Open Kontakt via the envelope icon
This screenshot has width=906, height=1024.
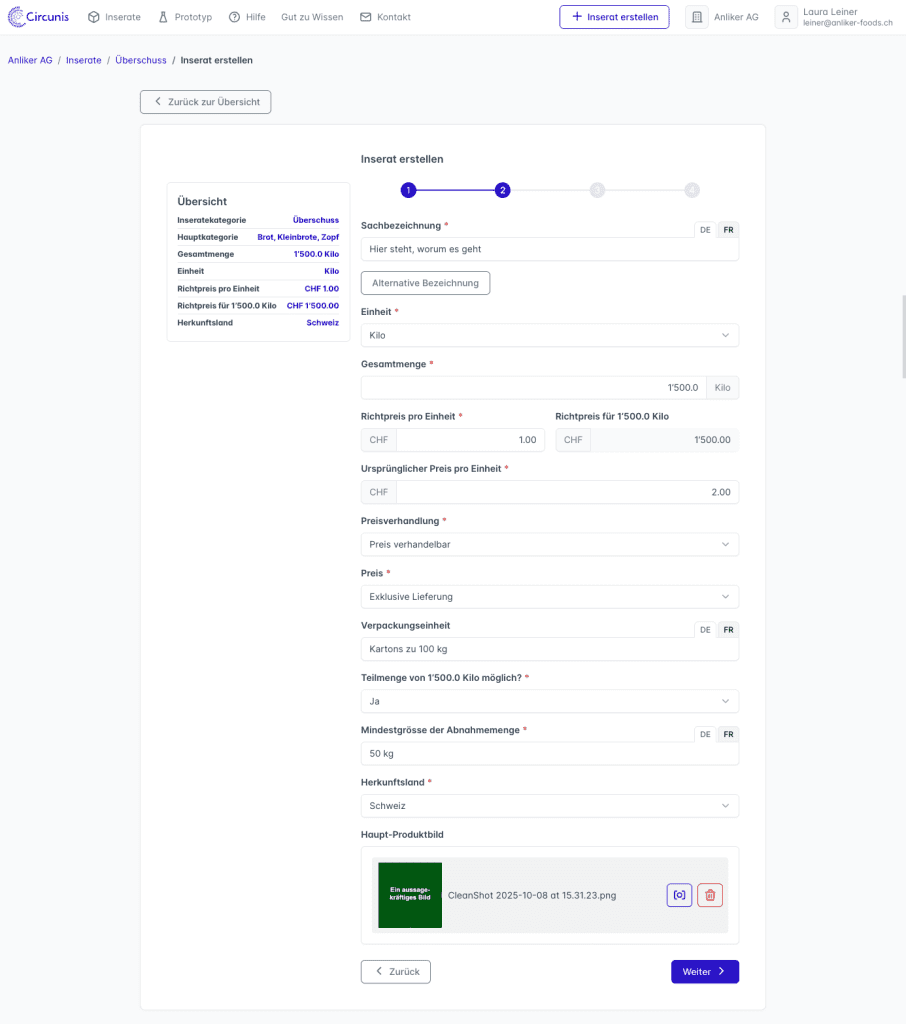coord(365,17)
